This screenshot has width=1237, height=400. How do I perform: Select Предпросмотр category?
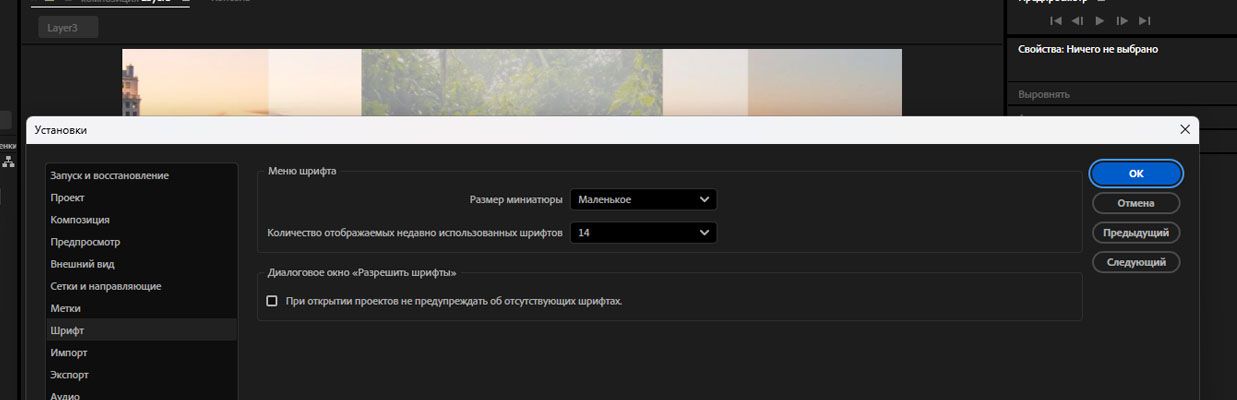(141, 242)
